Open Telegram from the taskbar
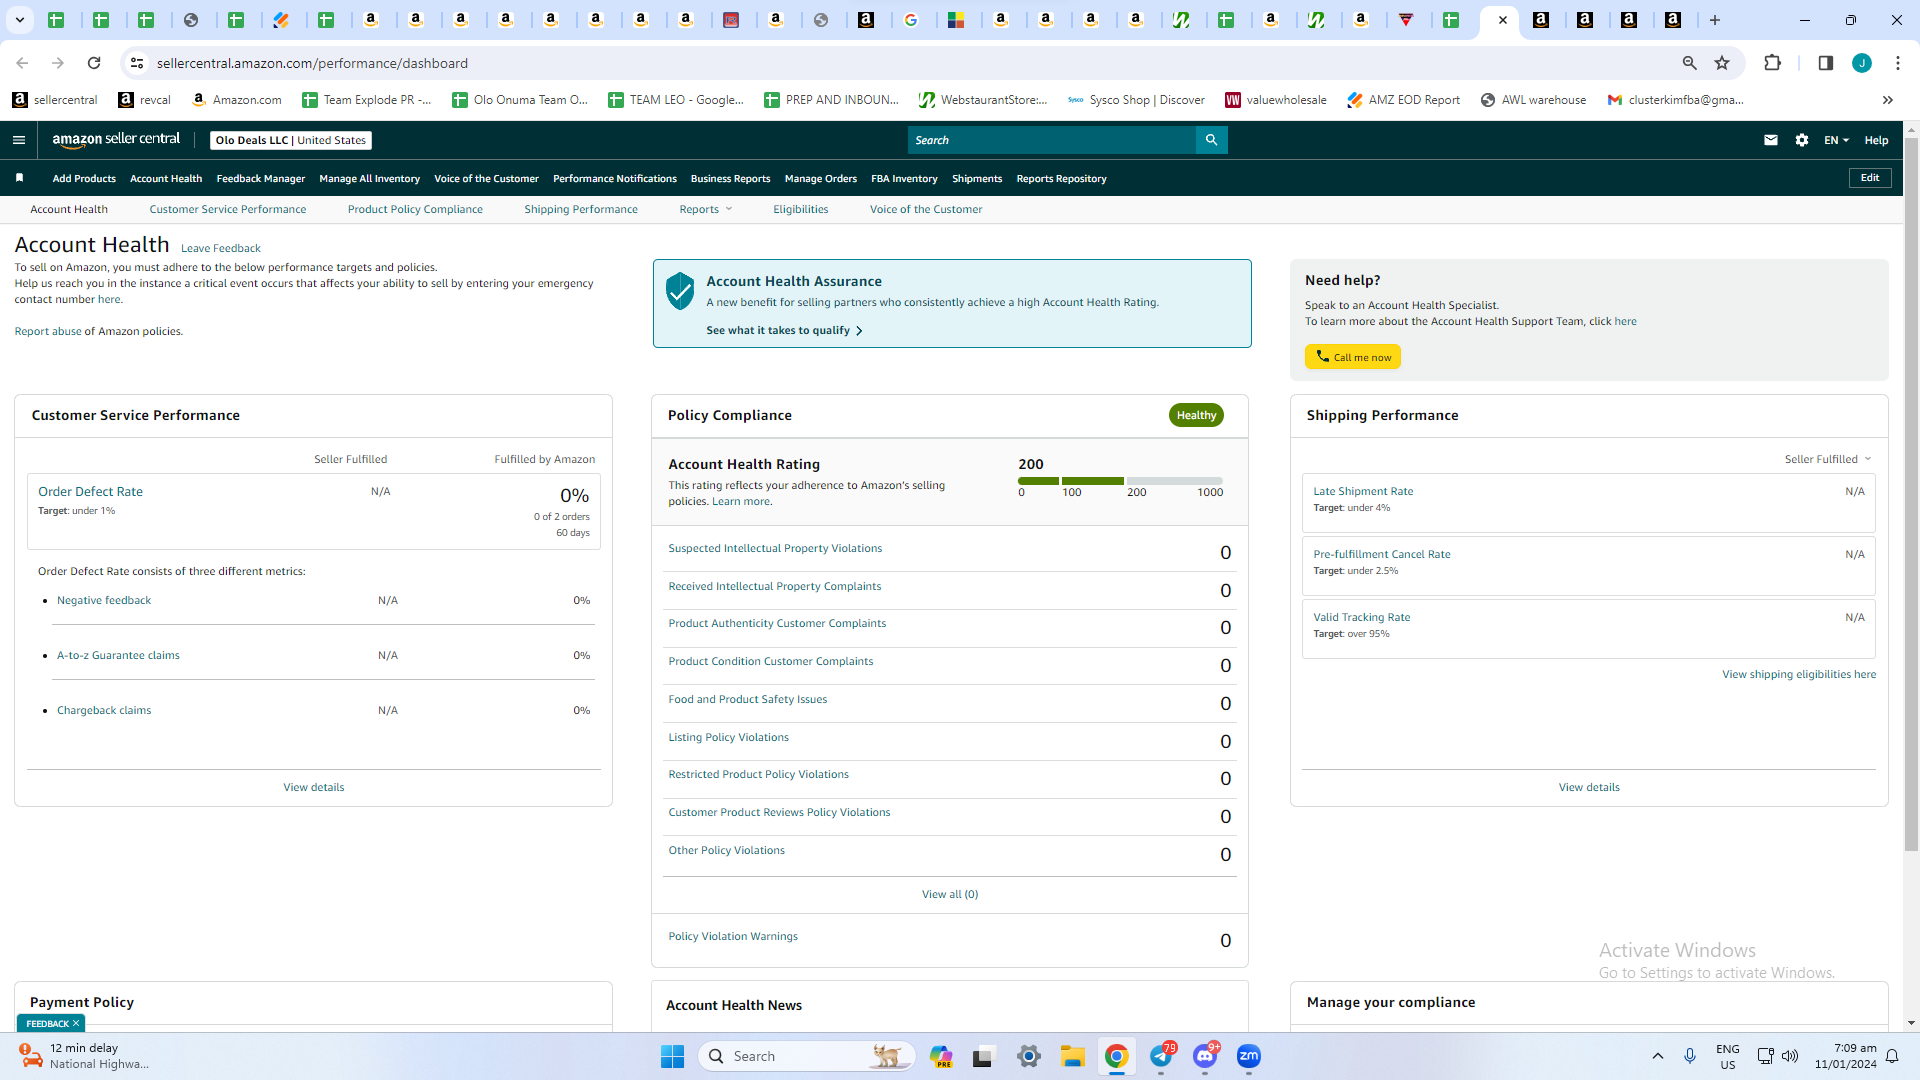The width and height of the screenshot is (1920, 1080). [x=1161, y=1056]
